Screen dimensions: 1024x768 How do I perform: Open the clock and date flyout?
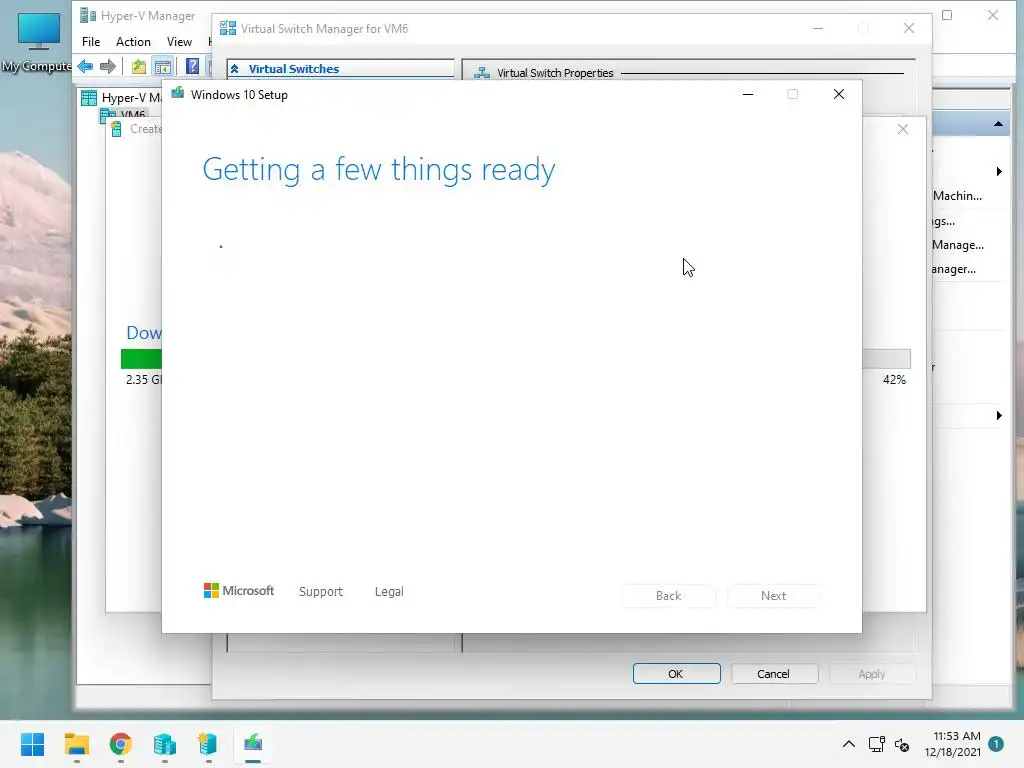[x=953, y=744]
